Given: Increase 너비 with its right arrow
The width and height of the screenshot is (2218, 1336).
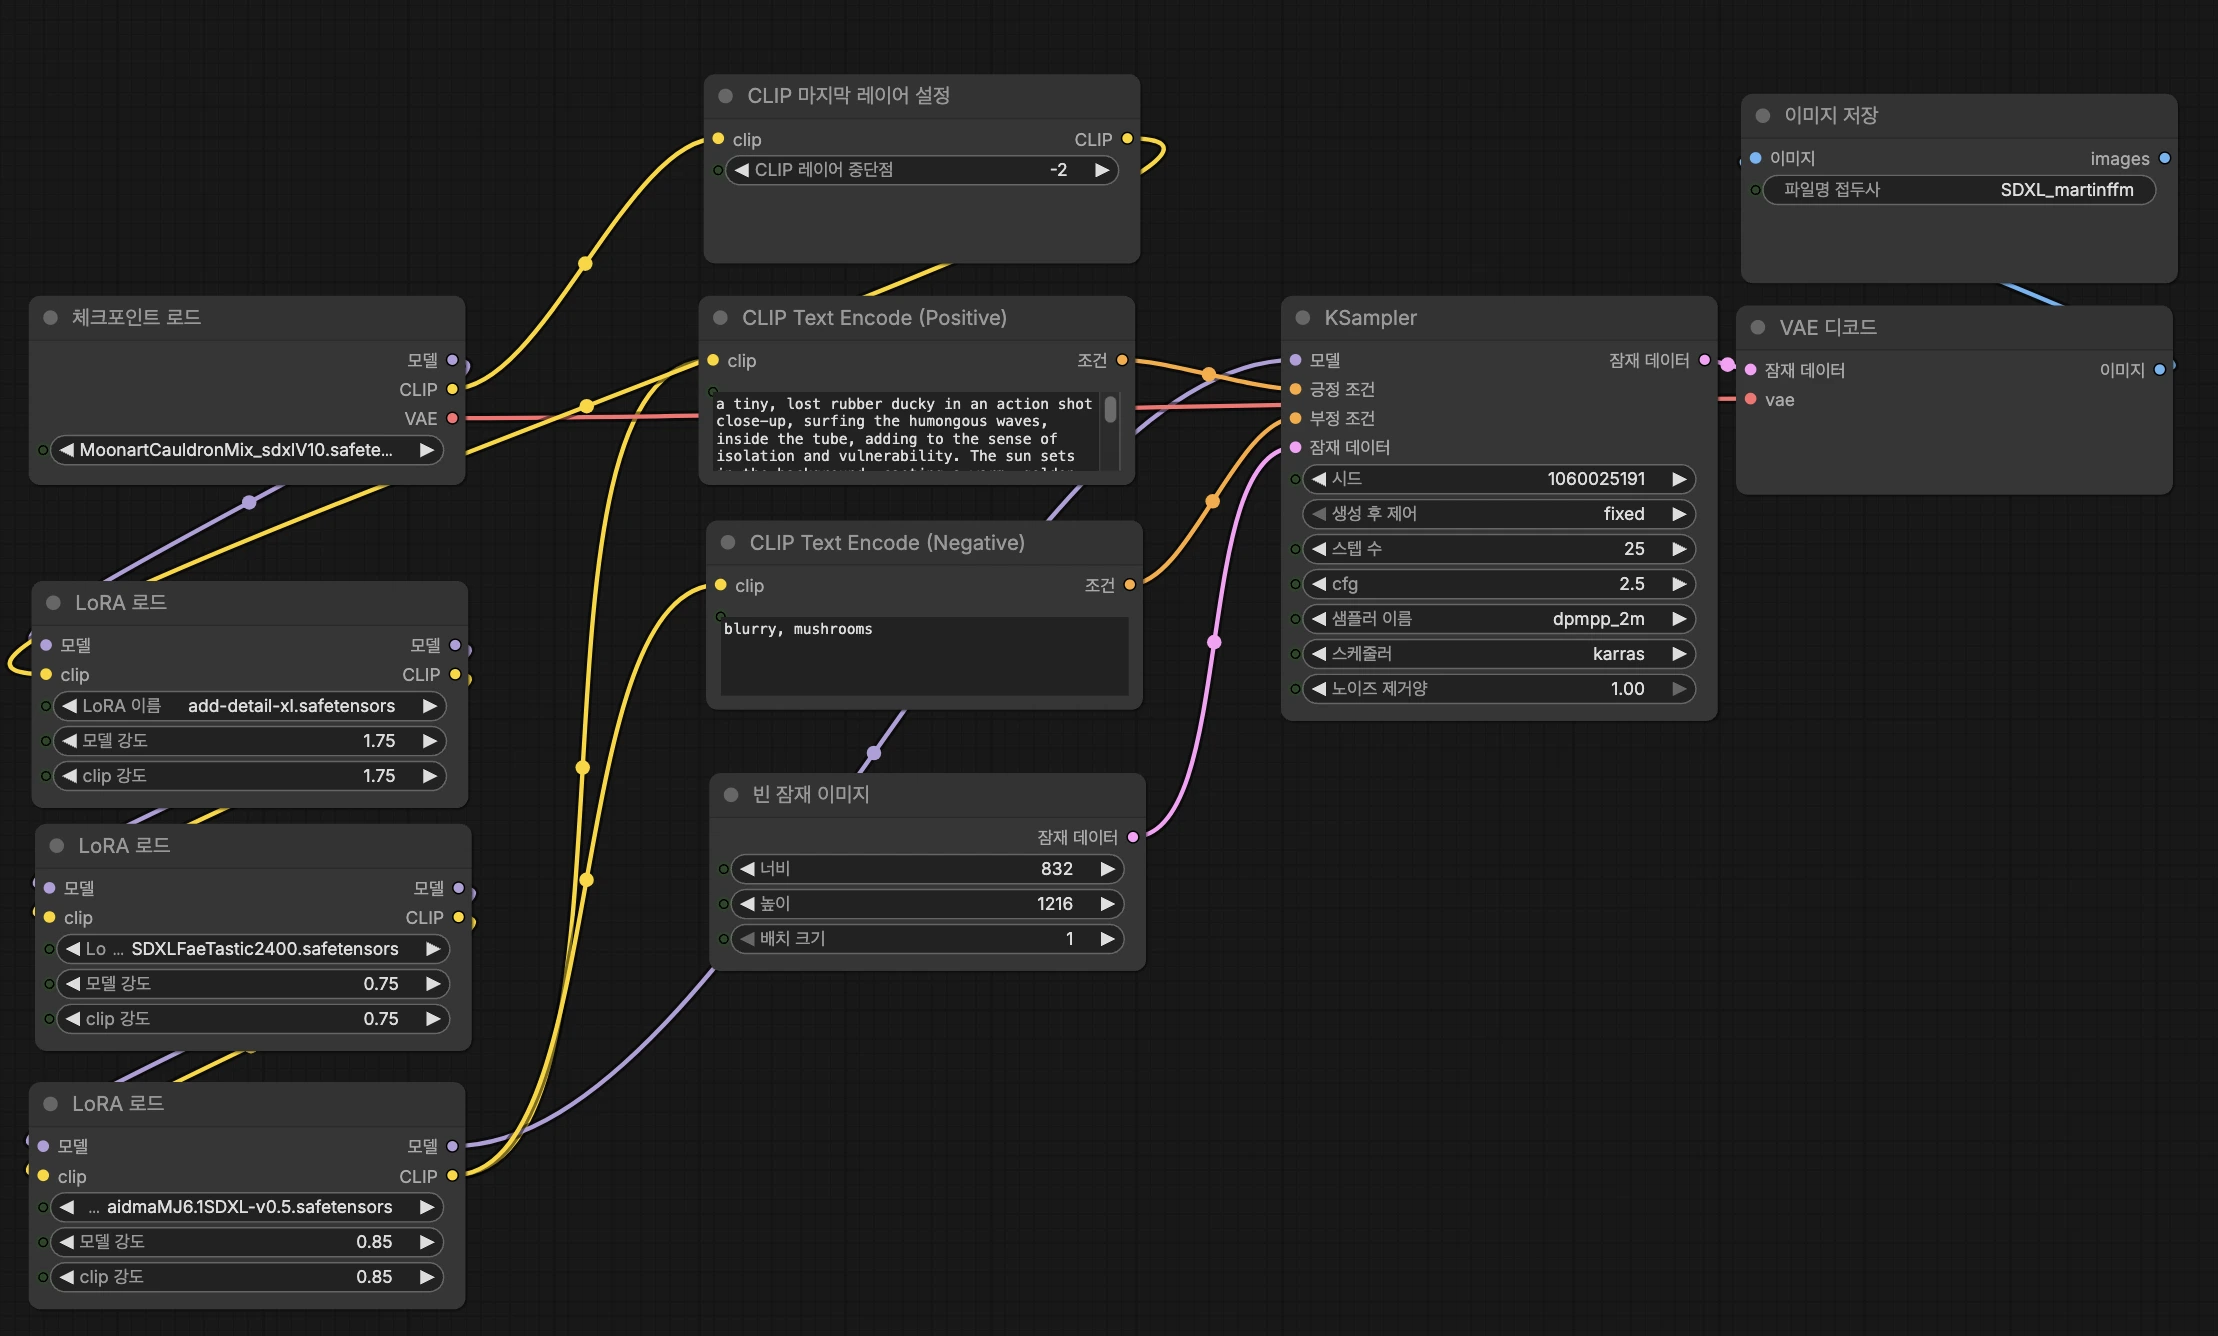Looking at the screenshot, I should tap(1107, 869).
